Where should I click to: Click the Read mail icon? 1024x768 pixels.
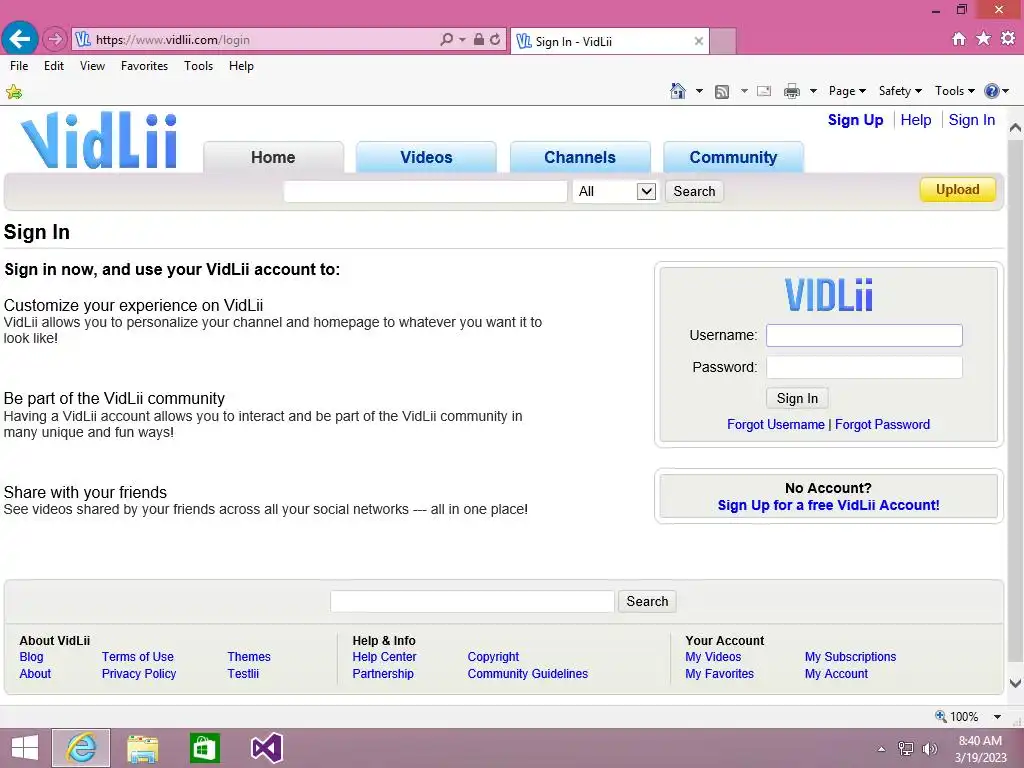pos(764,91)
